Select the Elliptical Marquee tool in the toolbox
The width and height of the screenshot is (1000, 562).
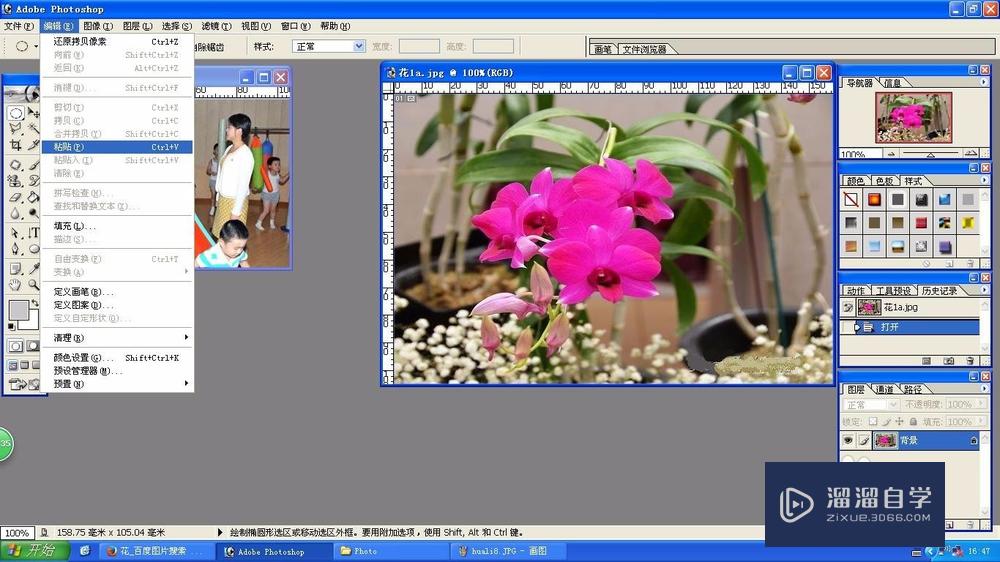[16, 114]
